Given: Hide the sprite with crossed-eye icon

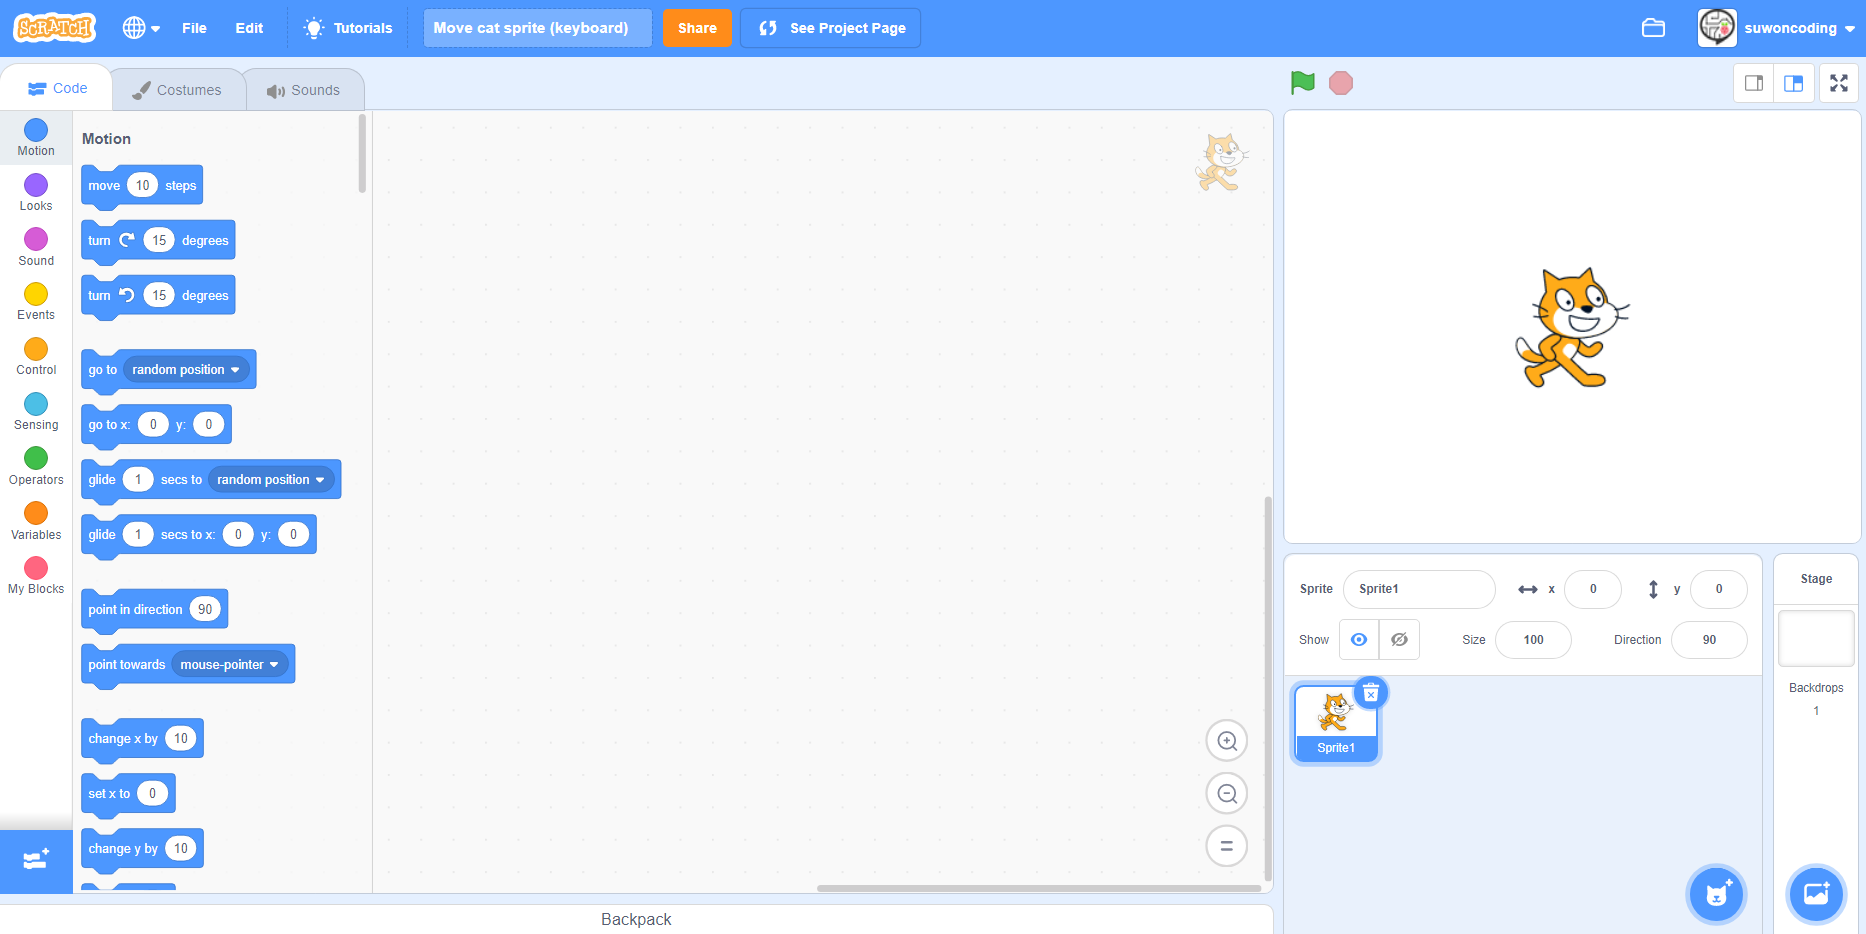Looking at the screenshot, I should coord(1399,640).
